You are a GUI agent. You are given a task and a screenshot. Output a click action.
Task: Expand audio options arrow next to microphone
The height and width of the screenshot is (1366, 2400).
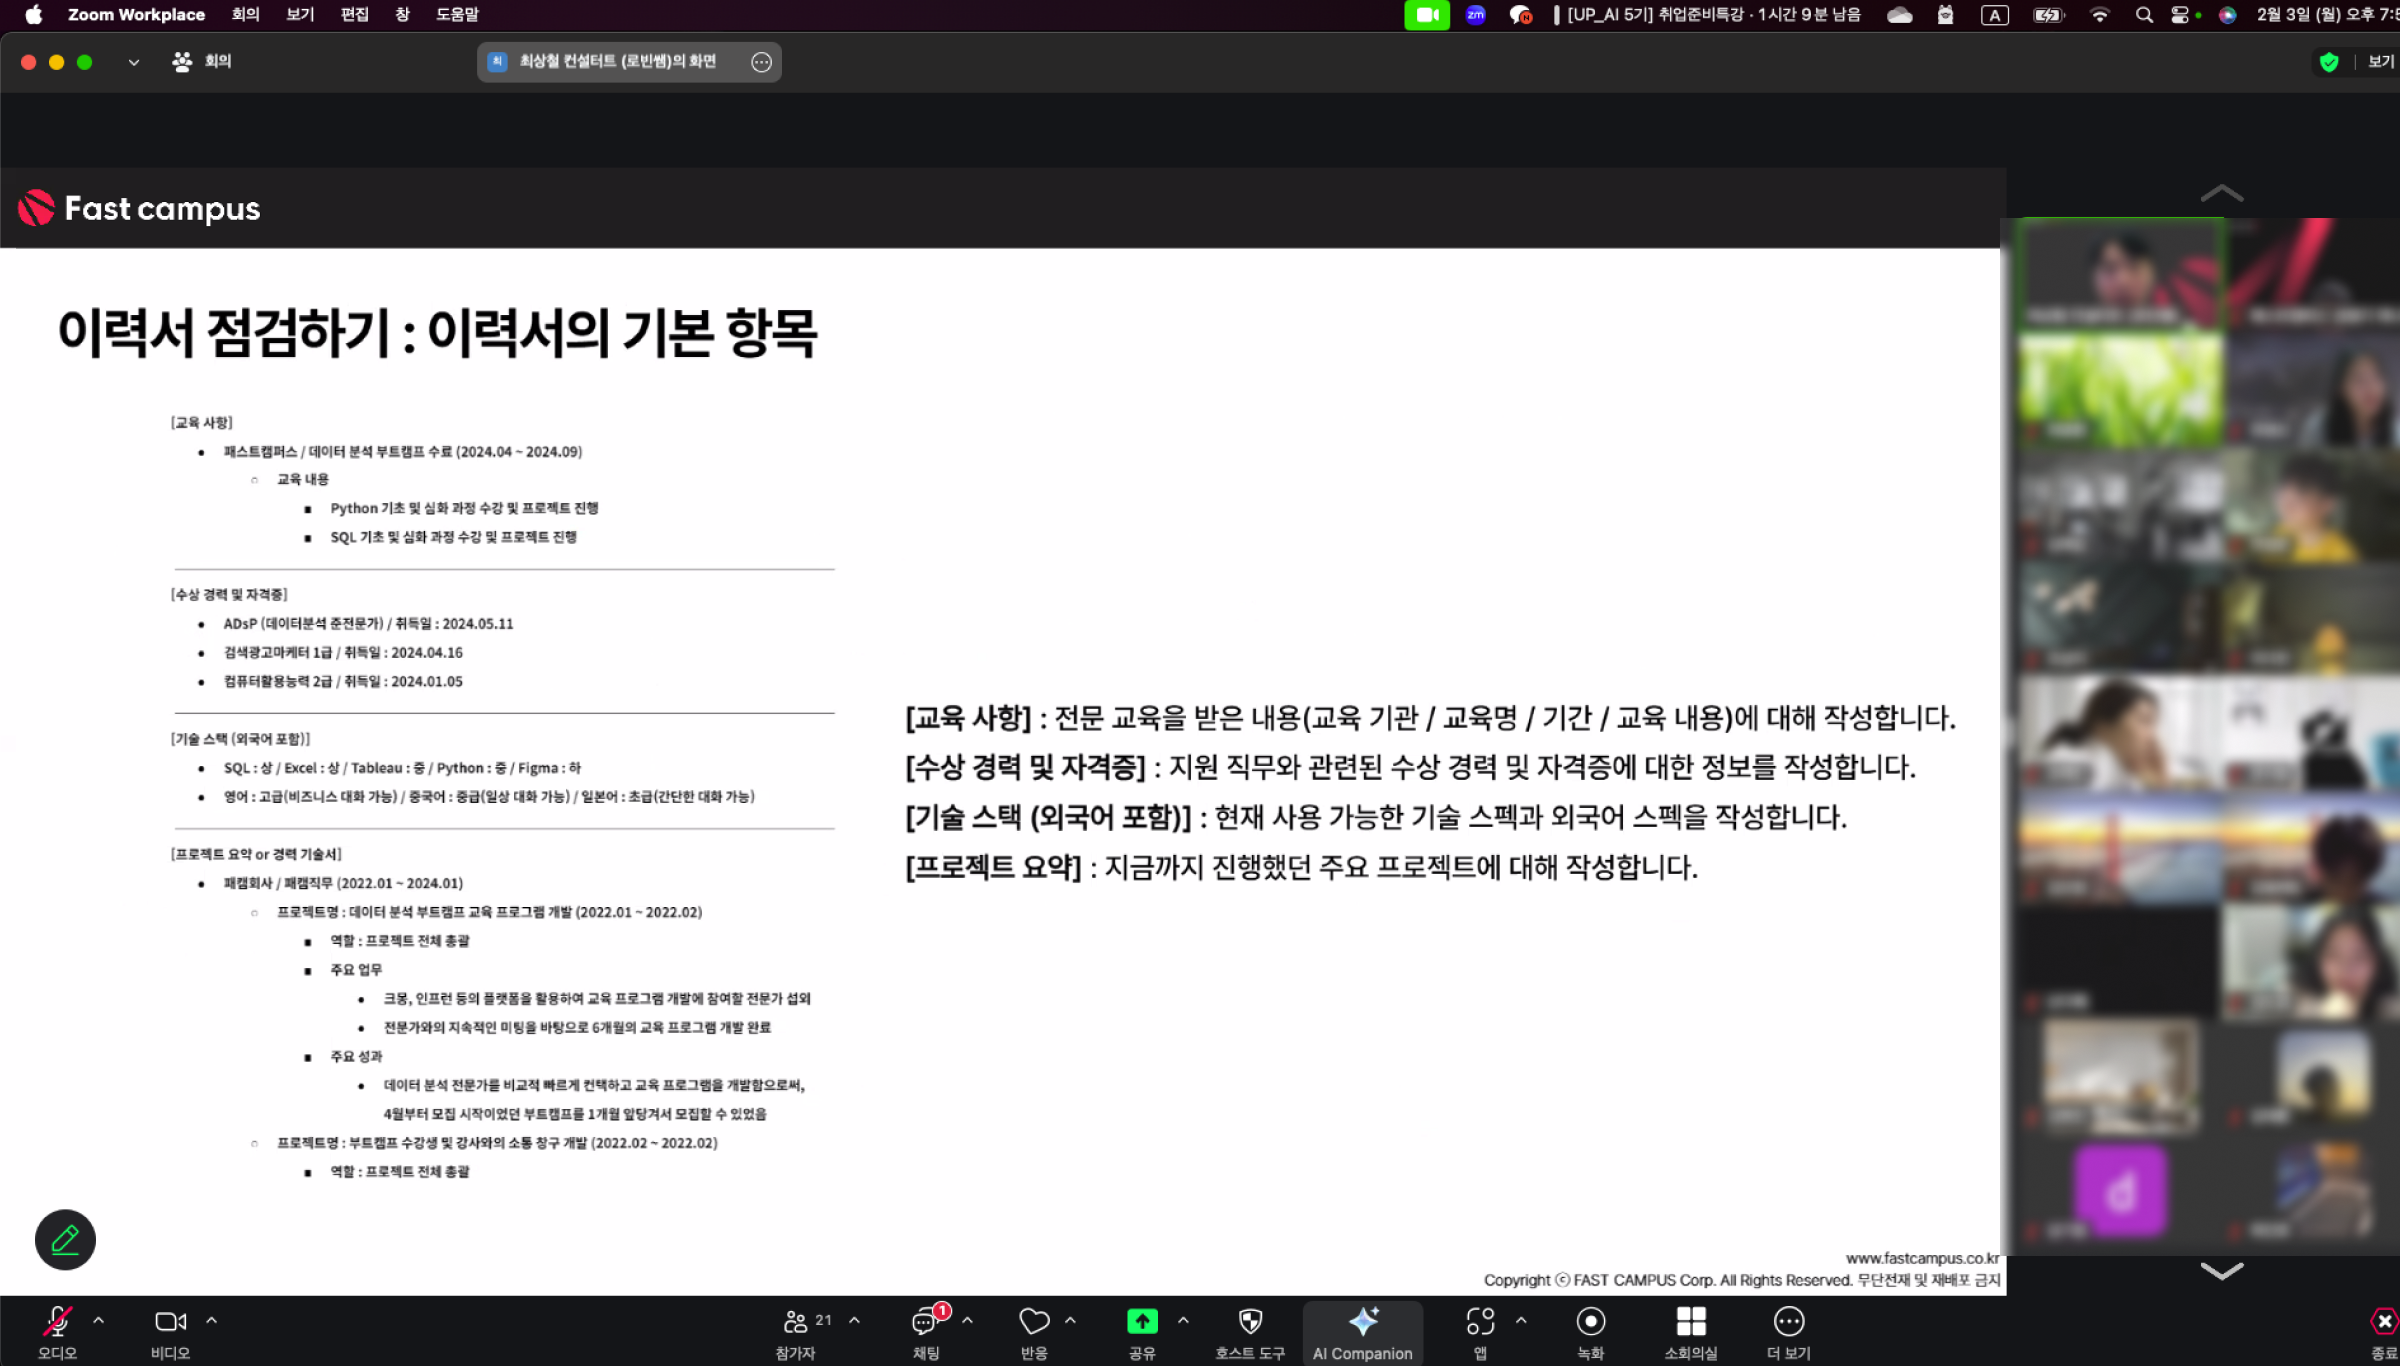(x=99, y=1320)
